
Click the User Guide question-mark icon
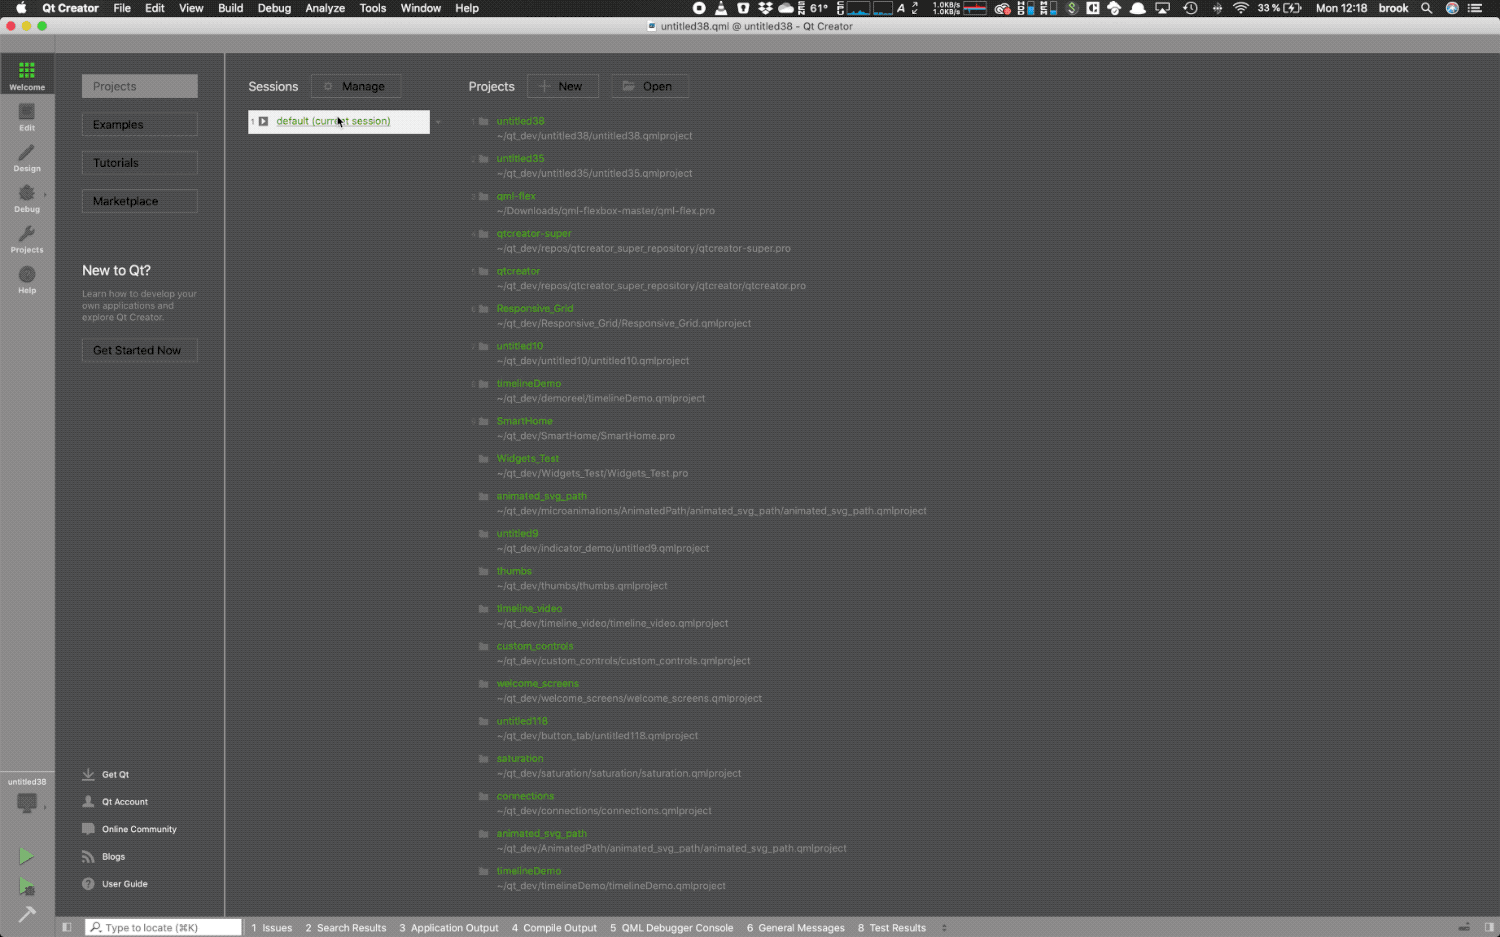click(88, 884)
